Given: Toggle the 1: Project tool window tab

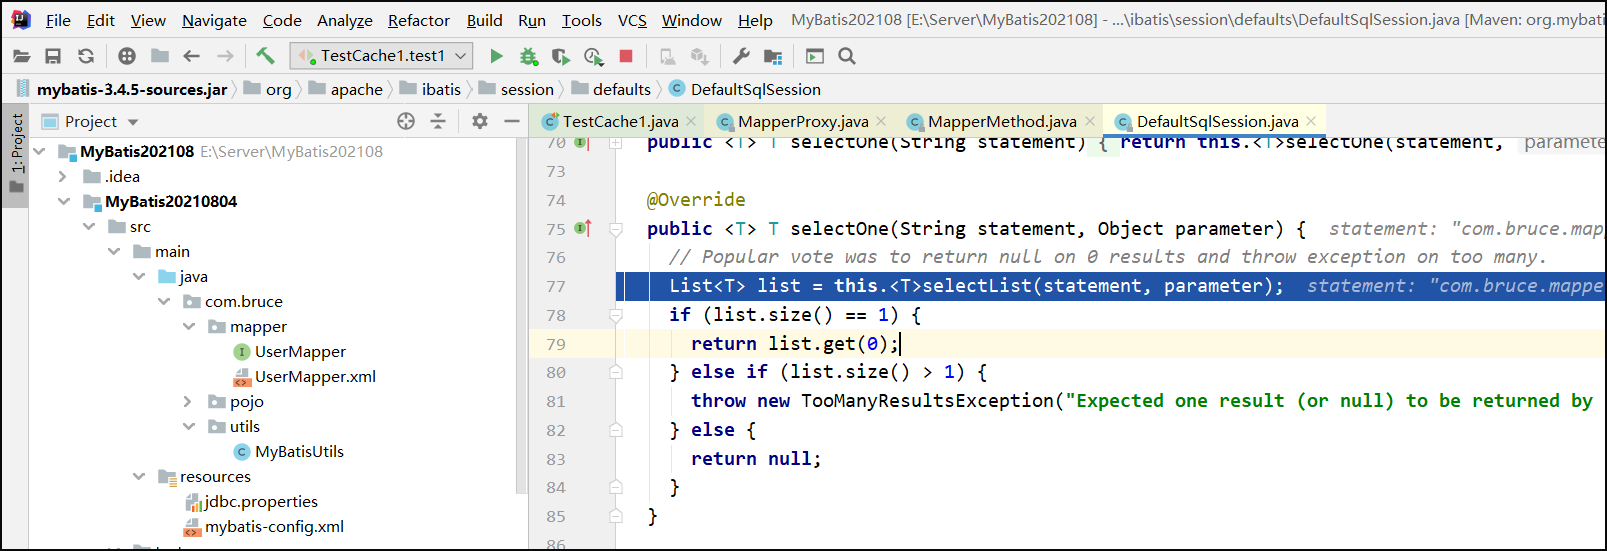Looking at the screenshot, I should pos(16,155).
